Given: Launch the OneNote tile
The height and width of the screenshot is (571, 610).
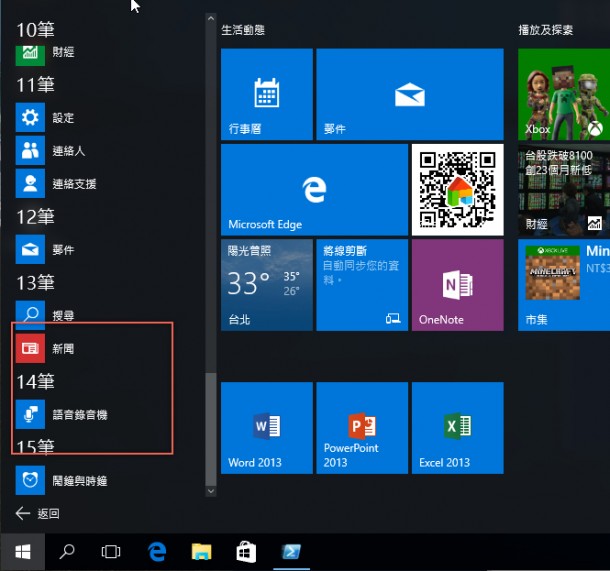Looking at the screenshot, I should point(458,285).
